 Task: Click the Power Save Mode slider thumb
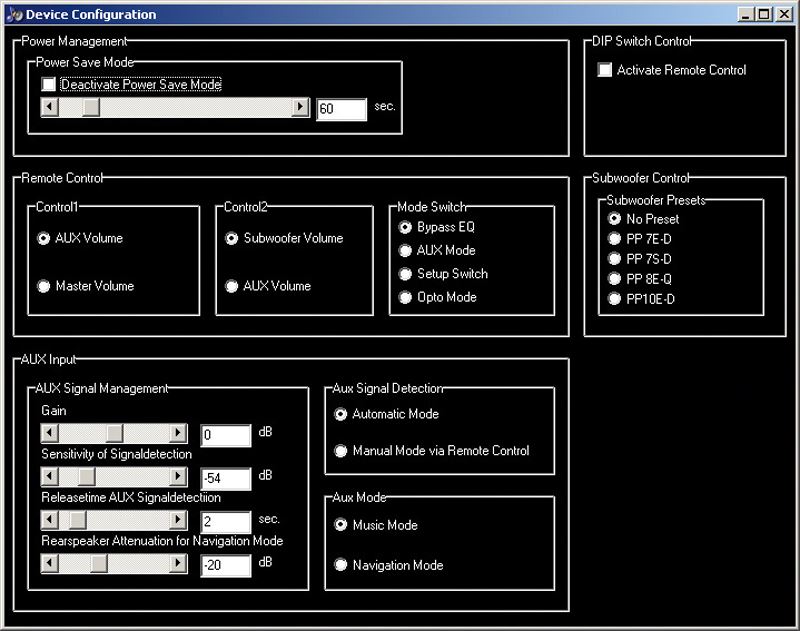click(91, 107)
